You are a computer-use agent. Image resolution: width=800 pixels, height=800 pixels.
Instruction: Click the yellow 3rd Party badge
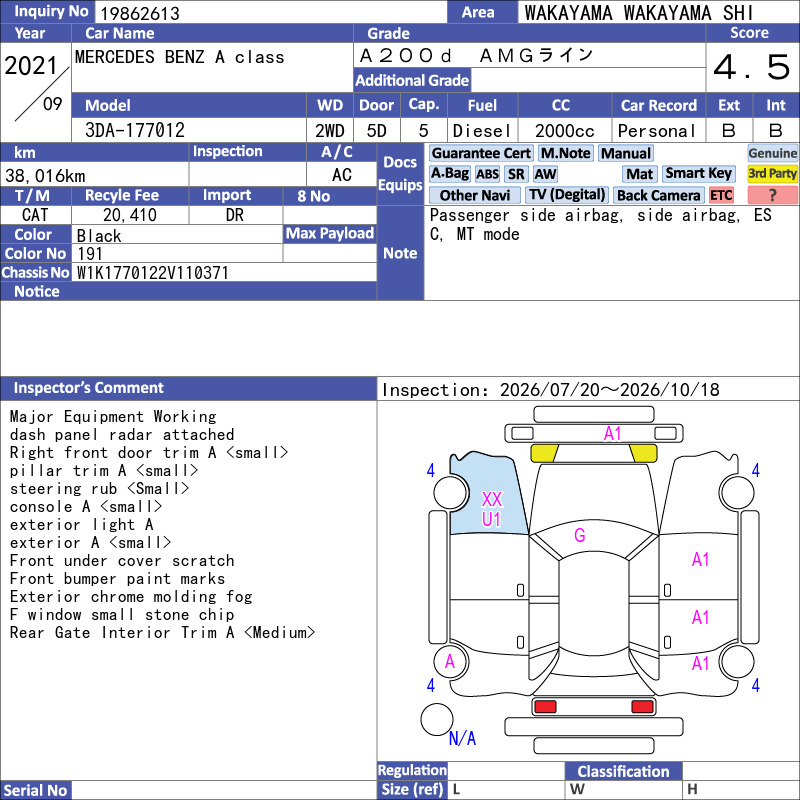pos(772,174)
